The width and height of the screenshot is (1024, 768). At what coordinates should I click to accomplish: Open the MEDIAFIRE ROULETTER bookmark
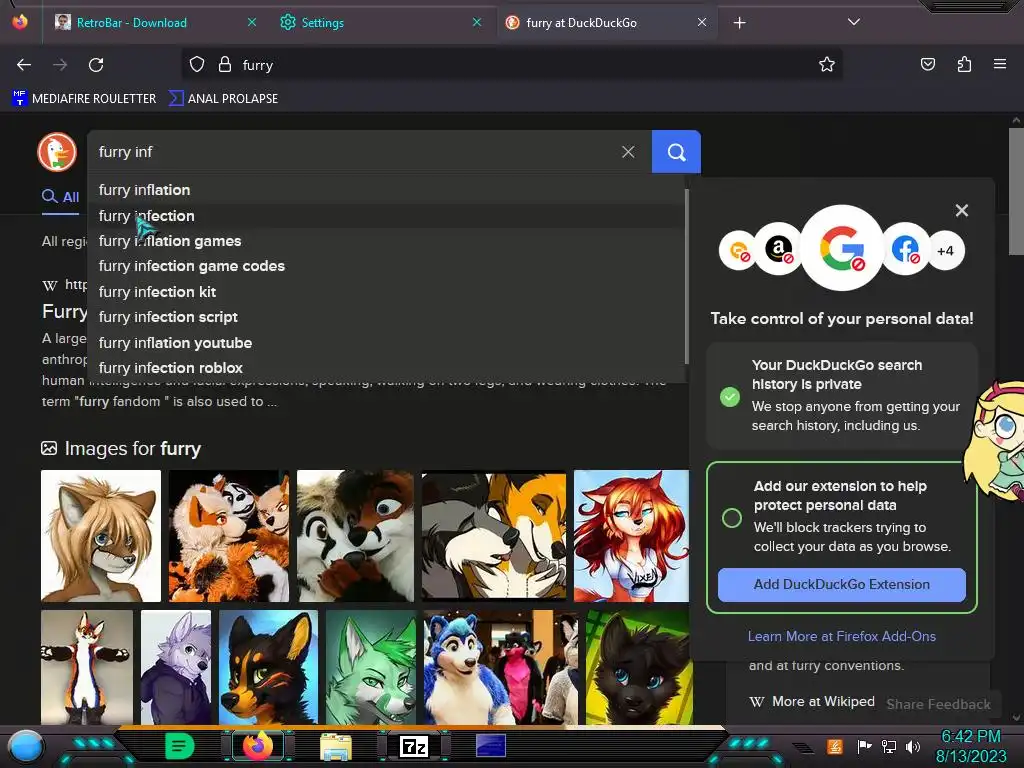click(x=84, y=99)
